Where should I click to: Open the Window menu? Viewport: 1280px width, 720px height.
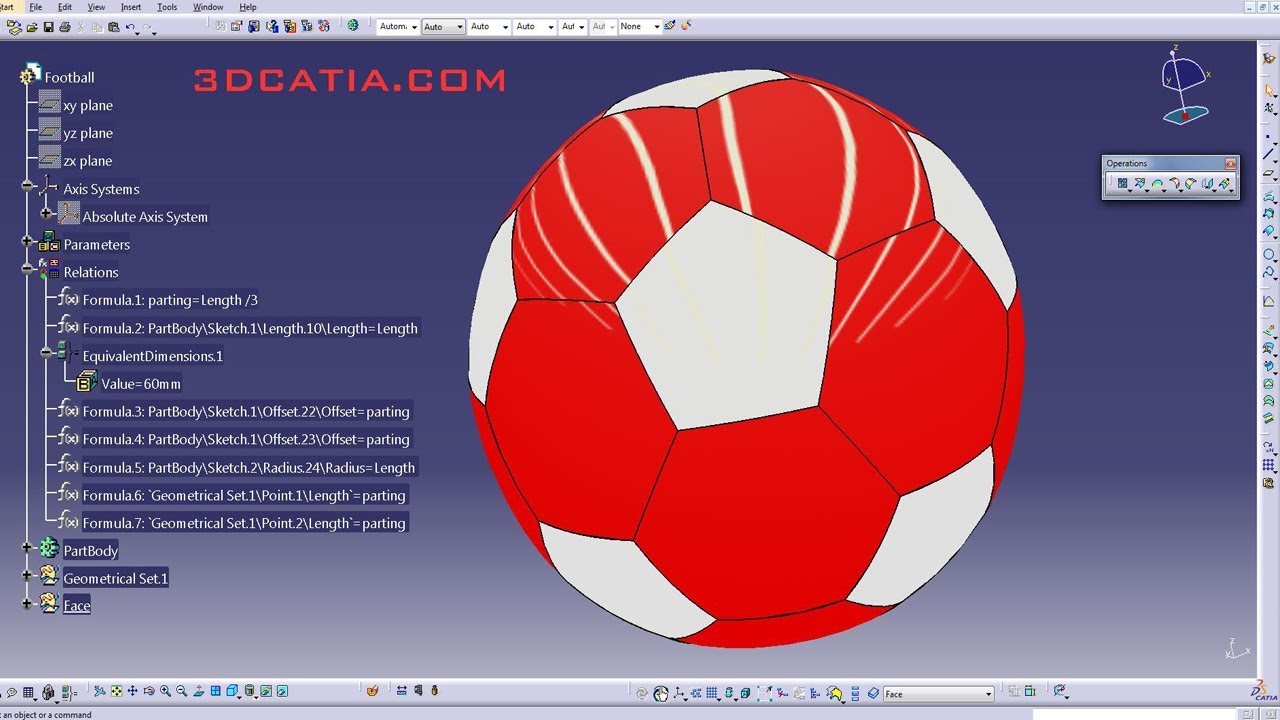coord(208,7)
